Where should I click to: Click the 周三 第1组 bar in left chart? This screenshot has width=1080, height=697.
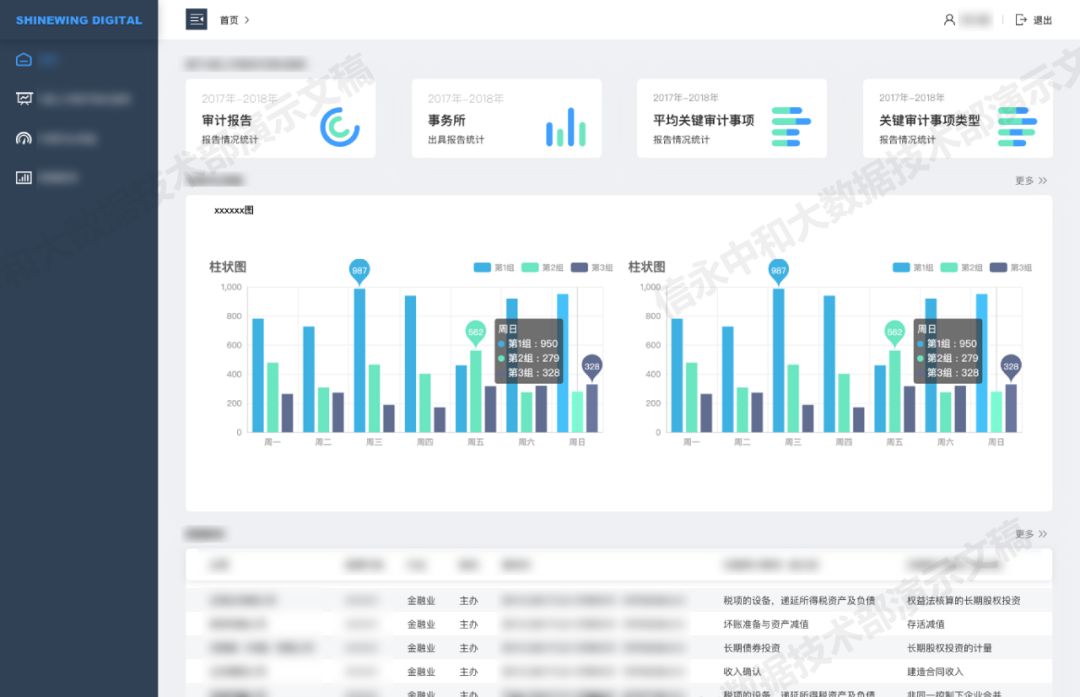pyautogui.click(x=360, y=360)
